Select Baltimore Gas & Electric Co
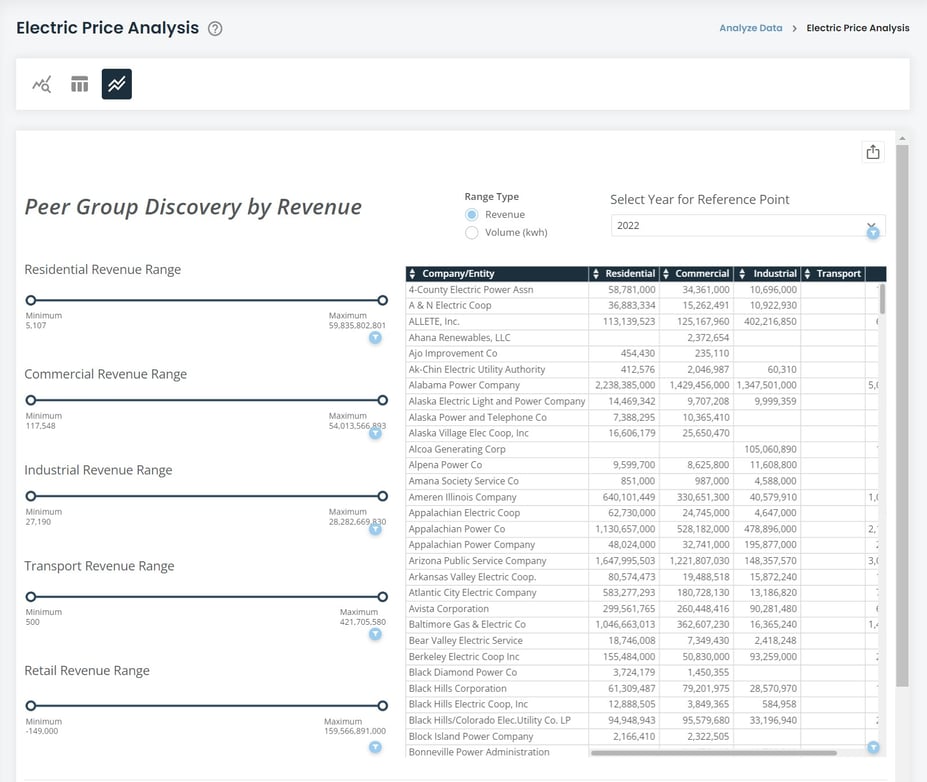This screenshot has height=782, width=927. click(x=467, y=625)
